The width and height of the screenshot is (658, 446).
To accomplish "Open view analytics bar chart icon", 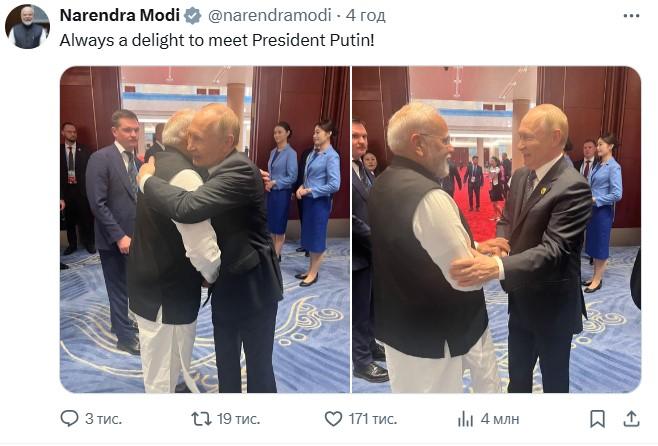I will [465, 419].
